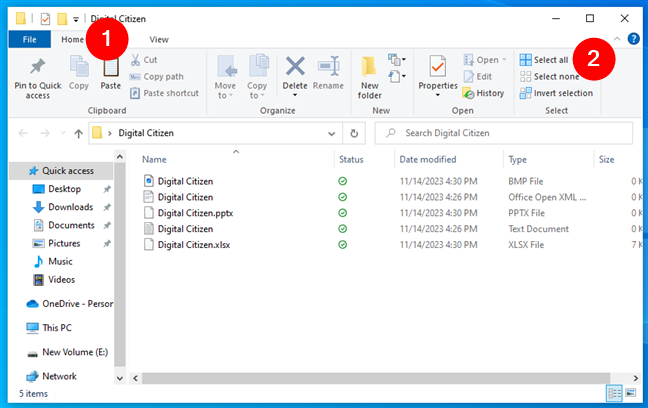
Task: Open Music in the navigation pane
Action: tap(60, 262)
